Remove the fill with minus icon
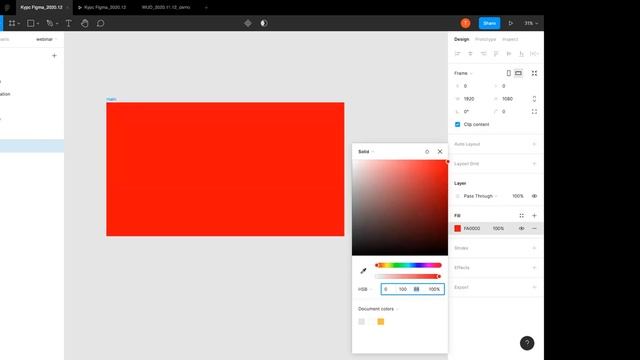 [x=534, y=229]
